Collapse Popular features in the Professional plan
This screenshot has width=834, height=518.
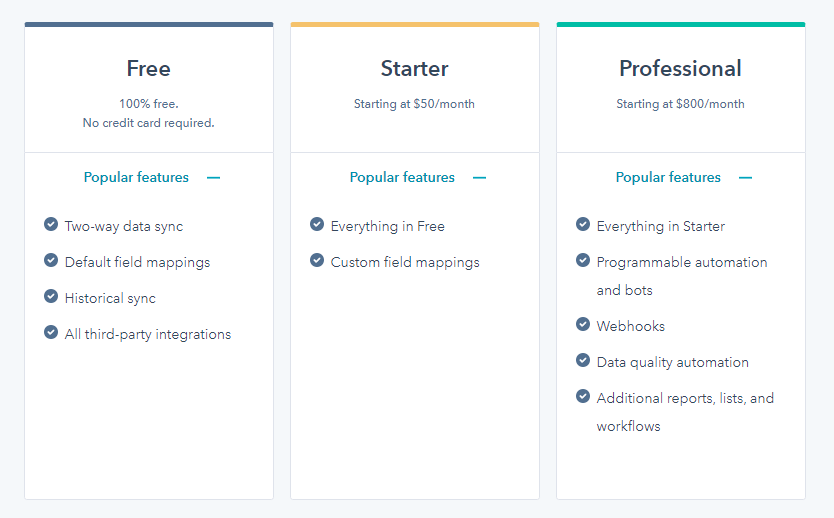coord(668,177)
